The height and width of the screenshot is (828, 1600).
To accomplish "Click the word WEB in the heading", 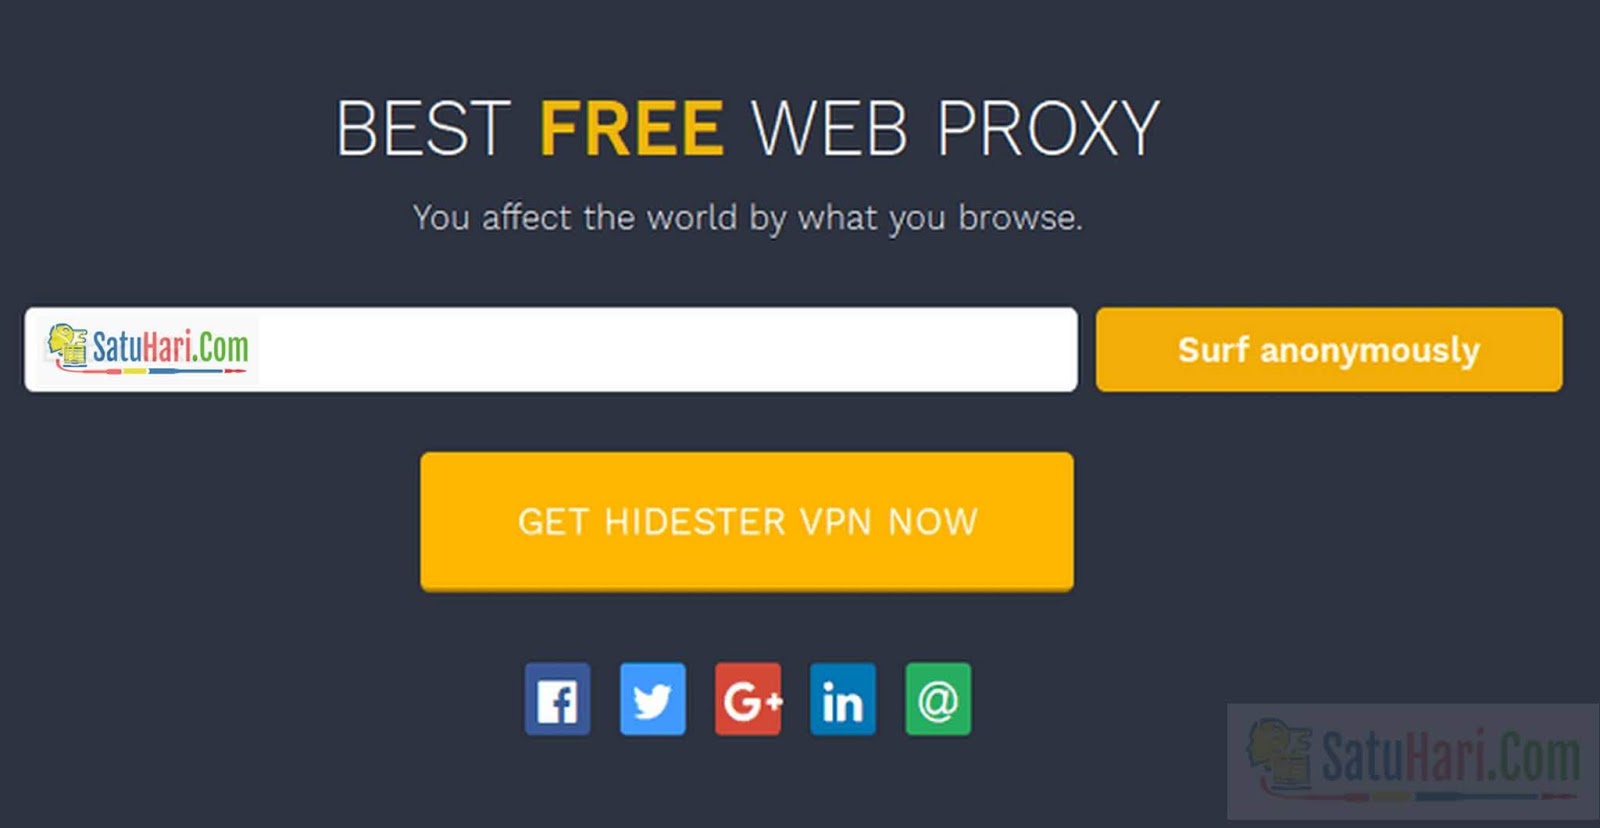I will click(x=830, y=128).
